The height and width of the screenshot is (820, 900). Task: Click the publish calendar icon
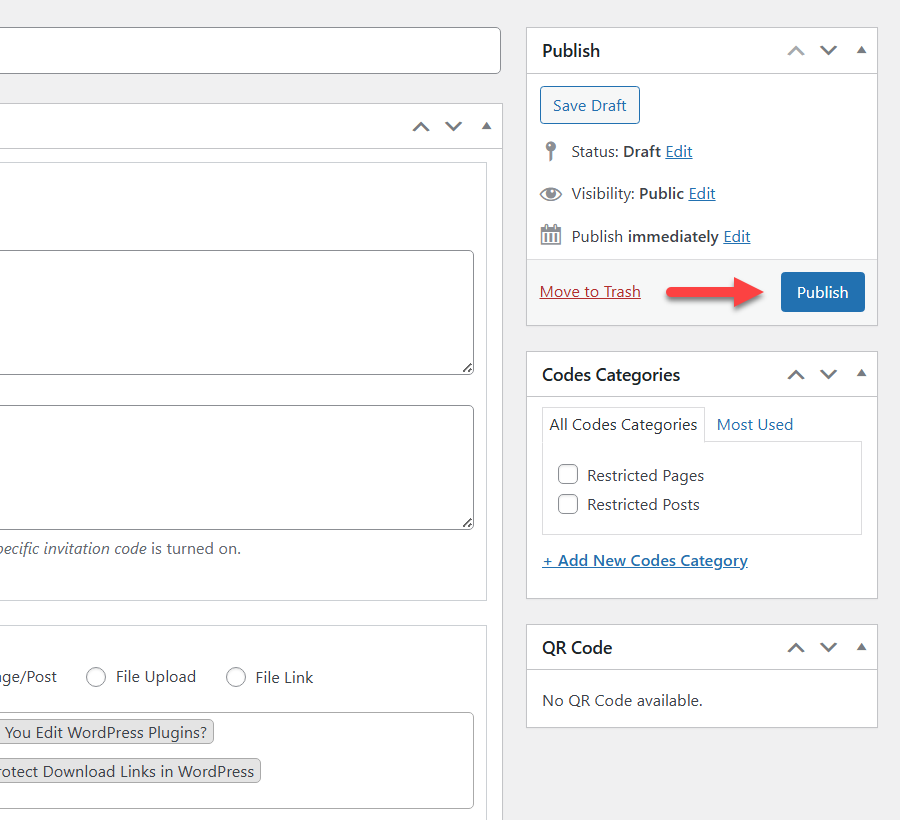[550, 235]
